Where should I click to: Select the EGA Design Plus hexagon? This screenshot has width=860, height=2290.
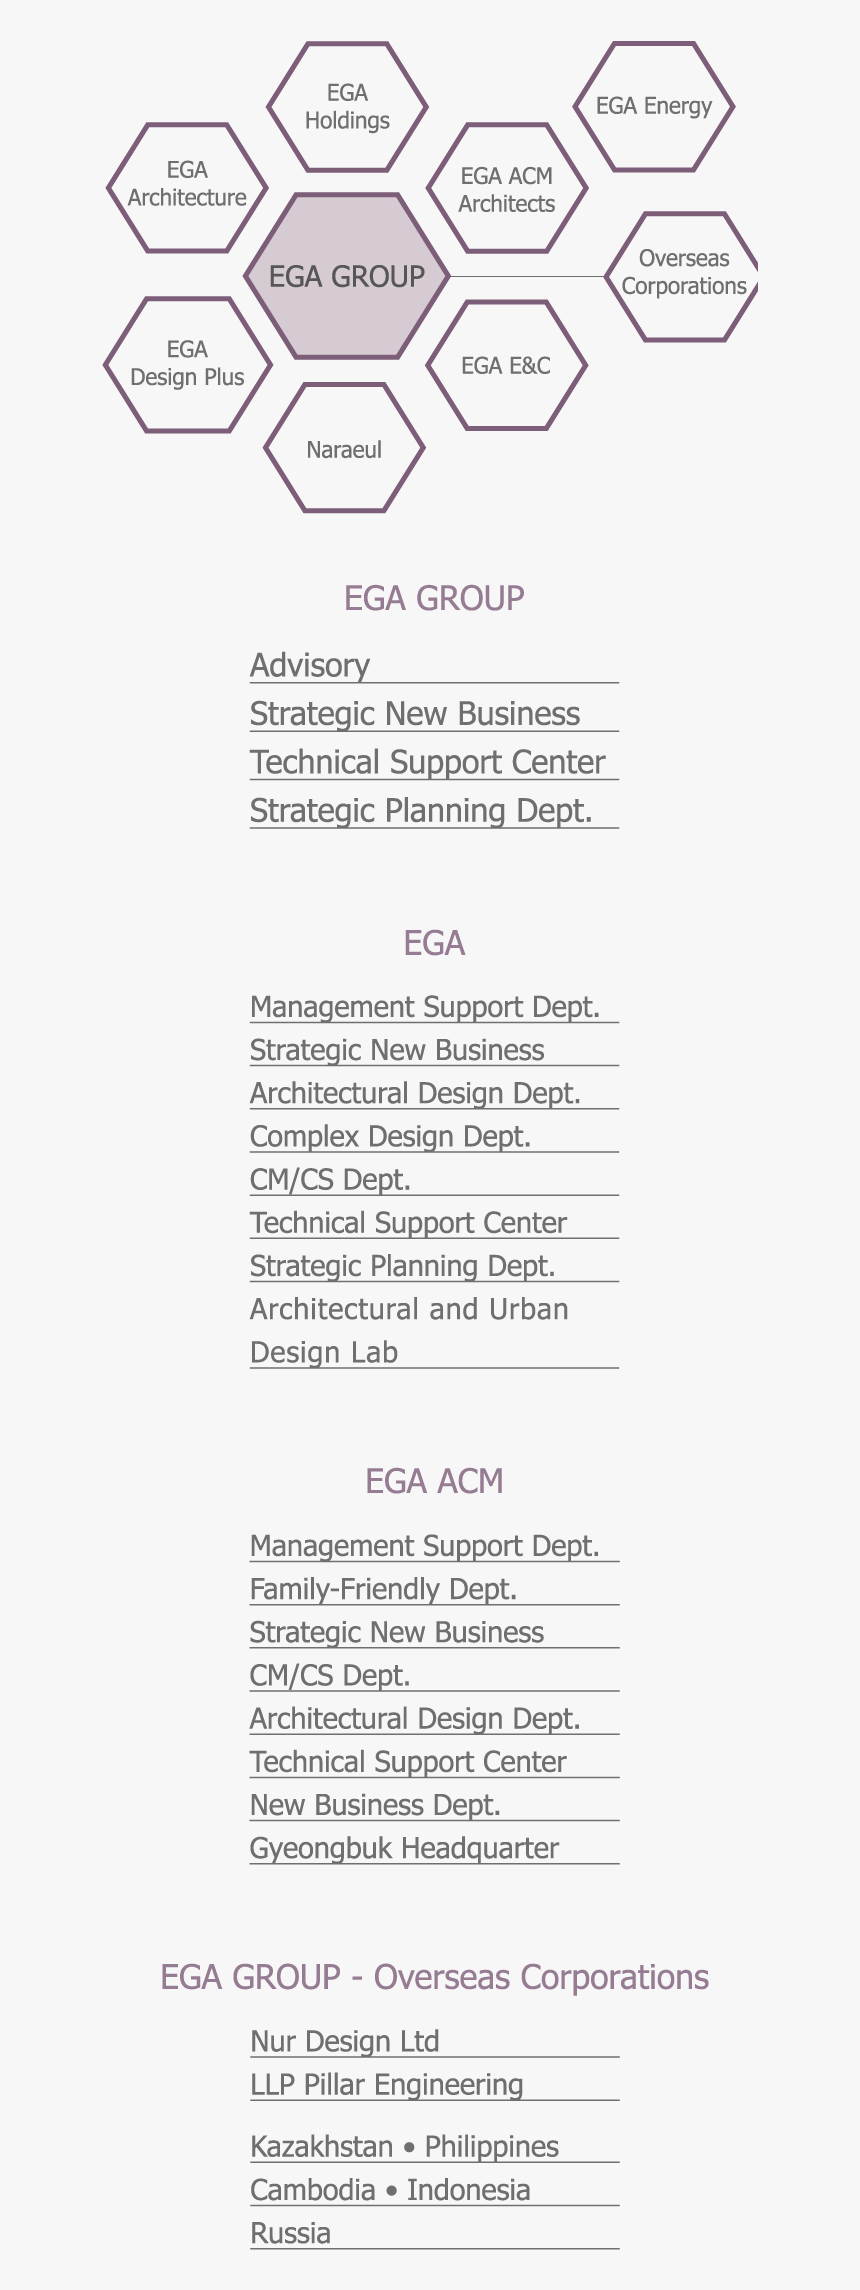187,364
